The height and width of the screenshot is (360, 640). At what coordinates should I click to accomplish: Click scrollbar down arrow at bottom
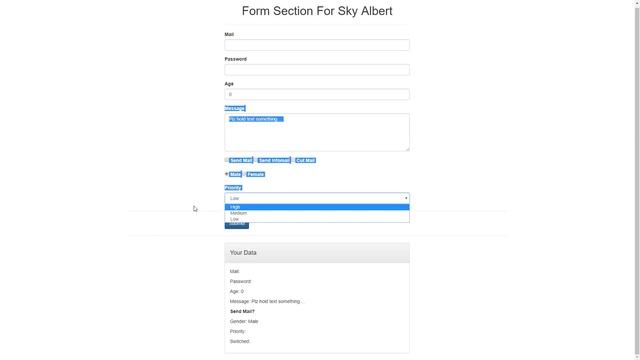[x=637, y=357]
